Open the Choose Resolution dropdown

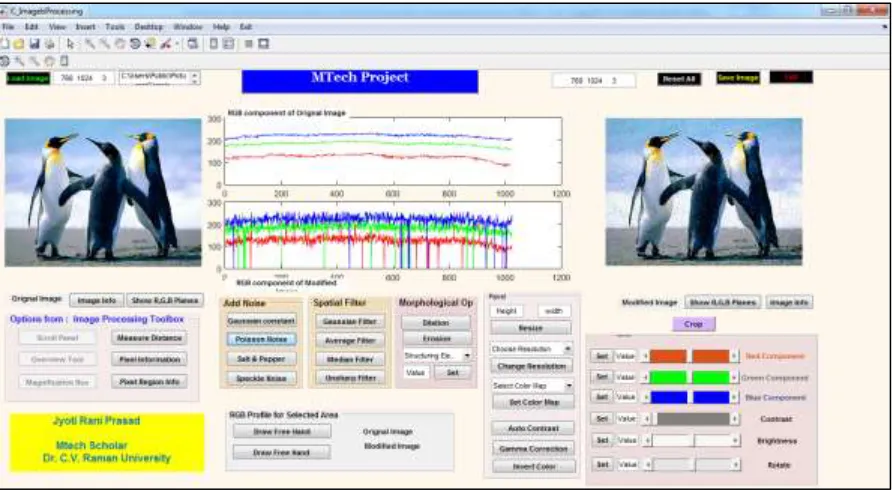(567, 348)
